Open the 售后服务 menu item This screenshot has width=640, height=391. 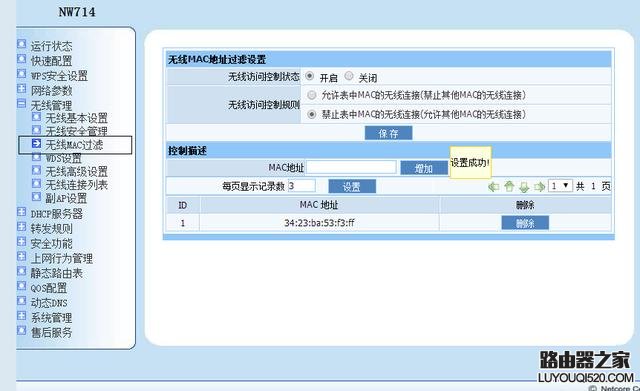click(x=51, y=332)
